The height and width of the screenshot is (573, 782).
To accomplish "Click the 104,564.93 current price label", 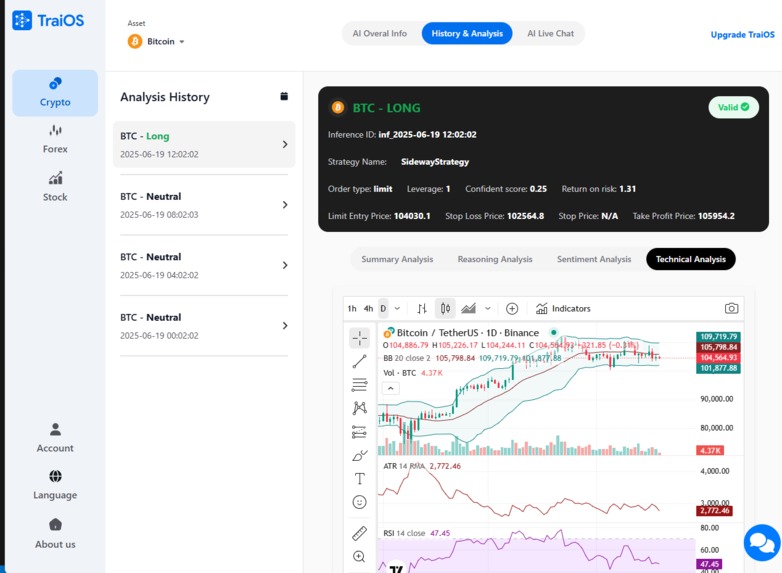I will 718,358.
